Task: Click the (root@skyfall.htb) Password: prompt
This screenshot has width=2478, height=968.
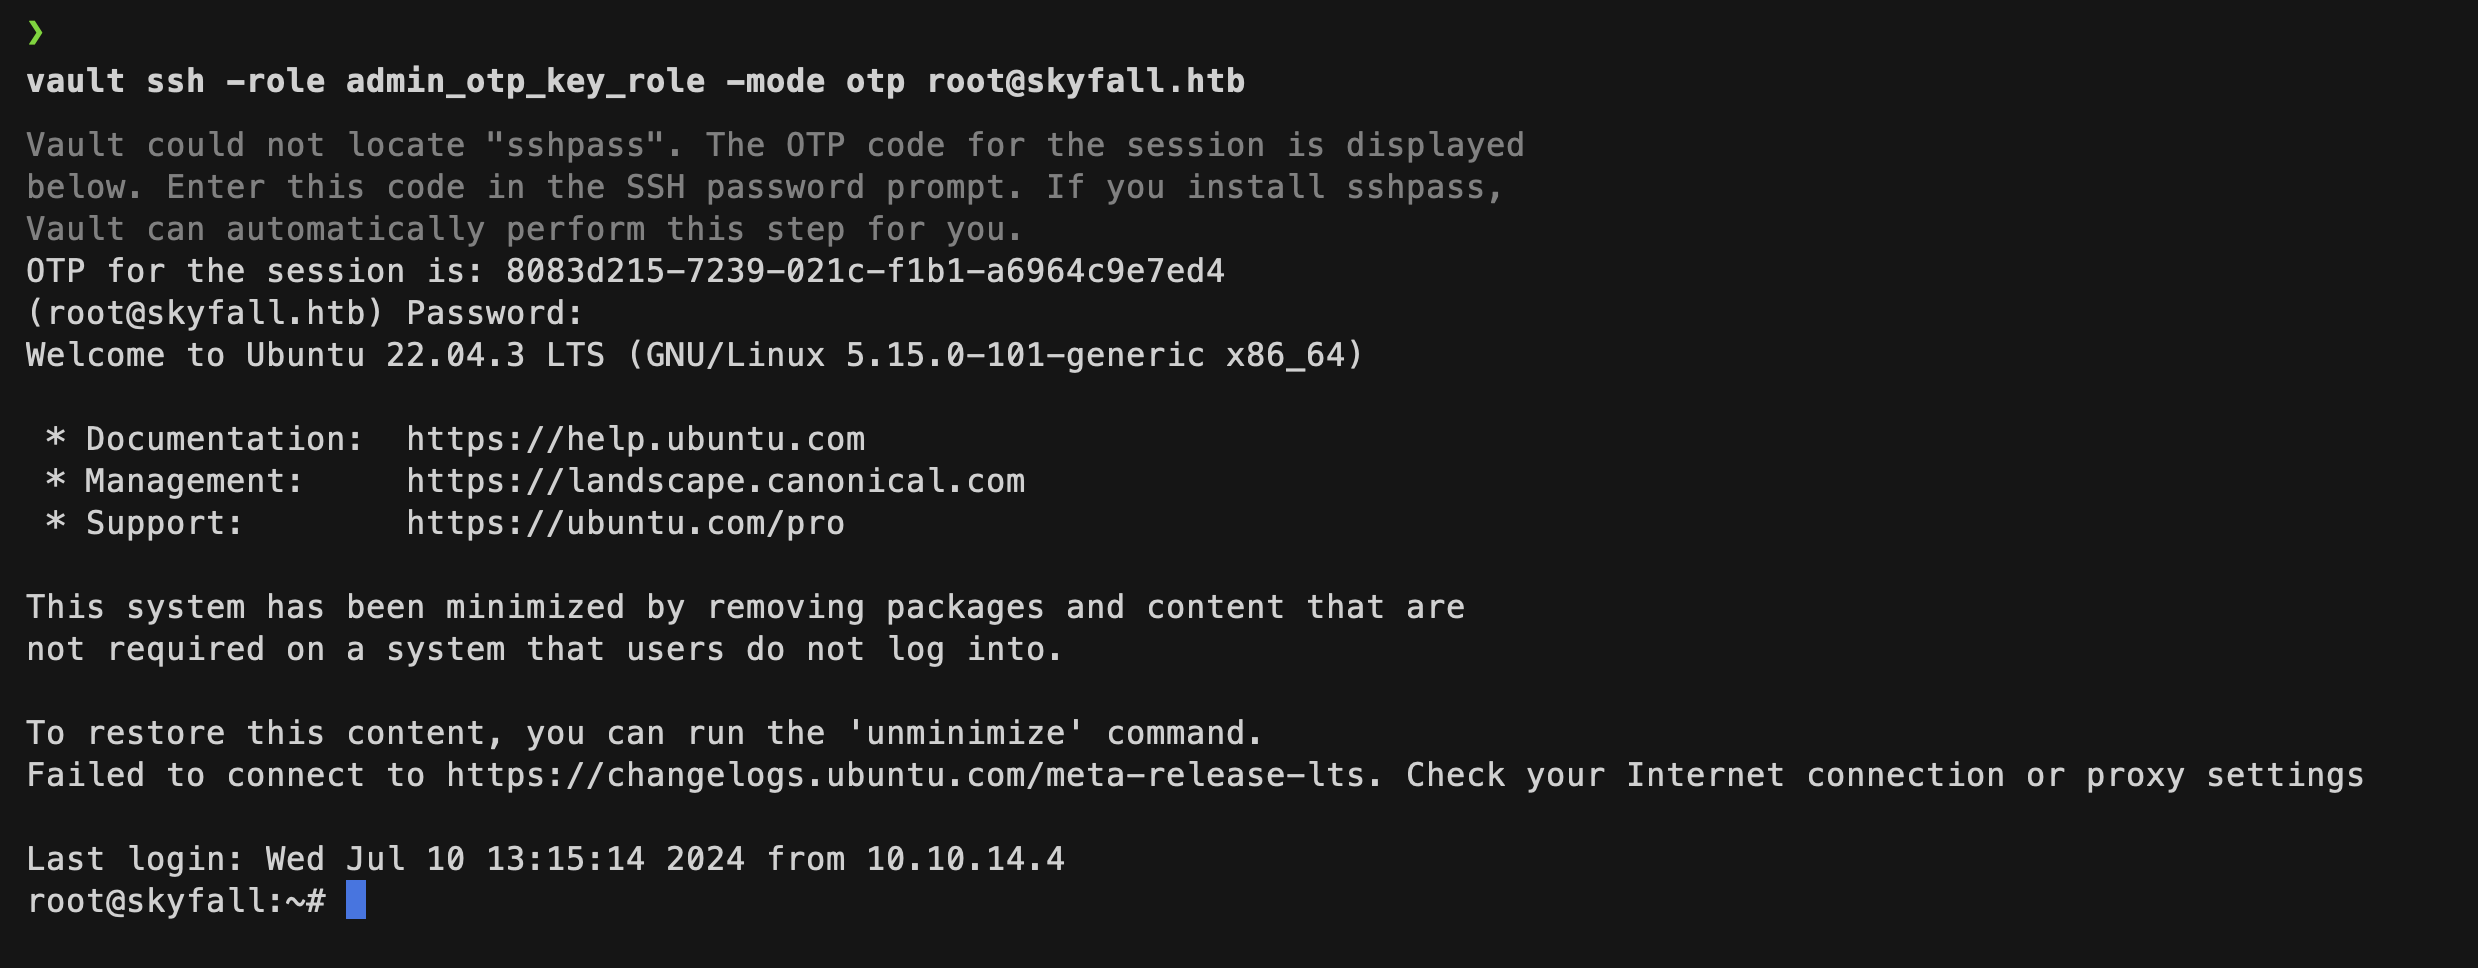Action: pyautogui.click(x=304, y=313)
